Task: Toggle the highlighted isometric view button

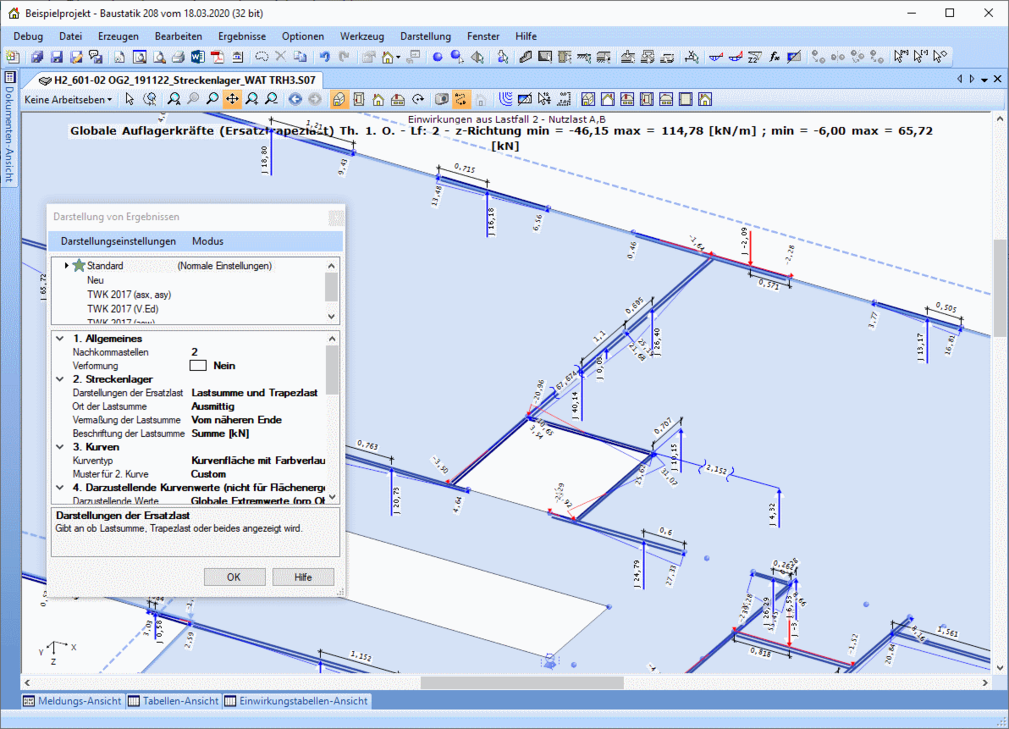Action: (x=339, y=99)
